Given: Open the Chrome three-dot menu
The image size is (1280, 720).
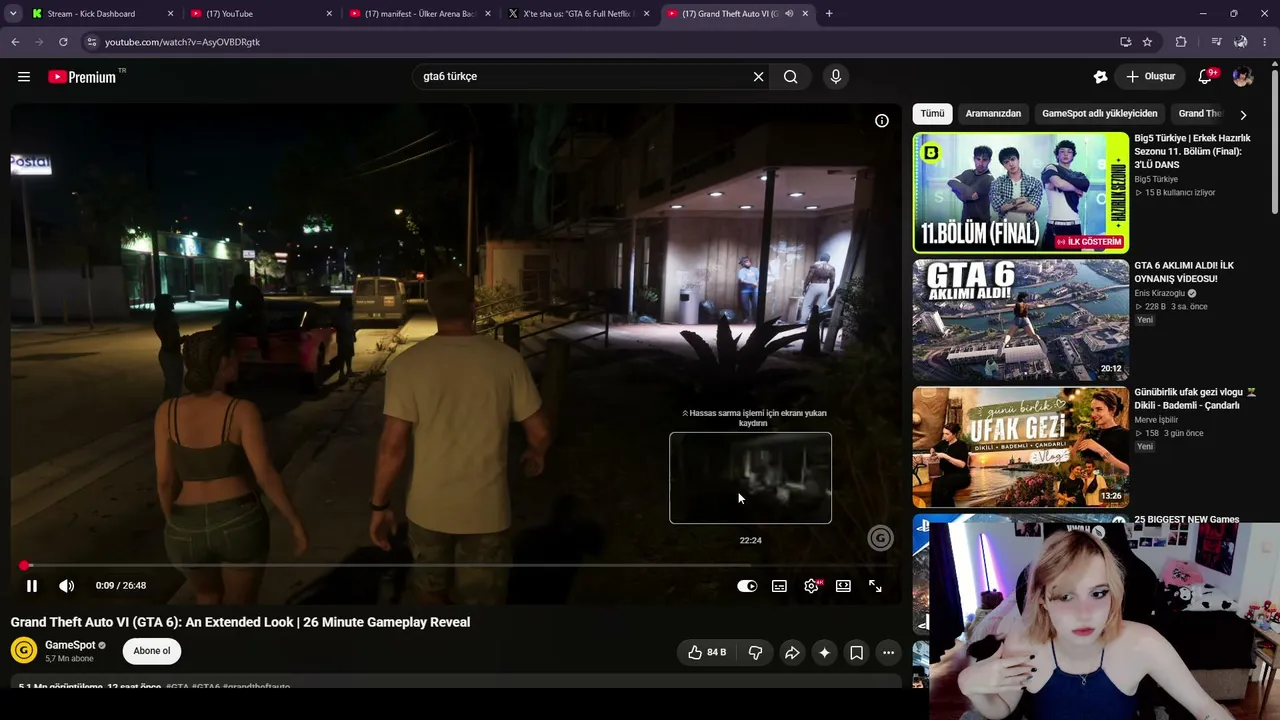Looking at the screenshot, I should click(1265, 42).
